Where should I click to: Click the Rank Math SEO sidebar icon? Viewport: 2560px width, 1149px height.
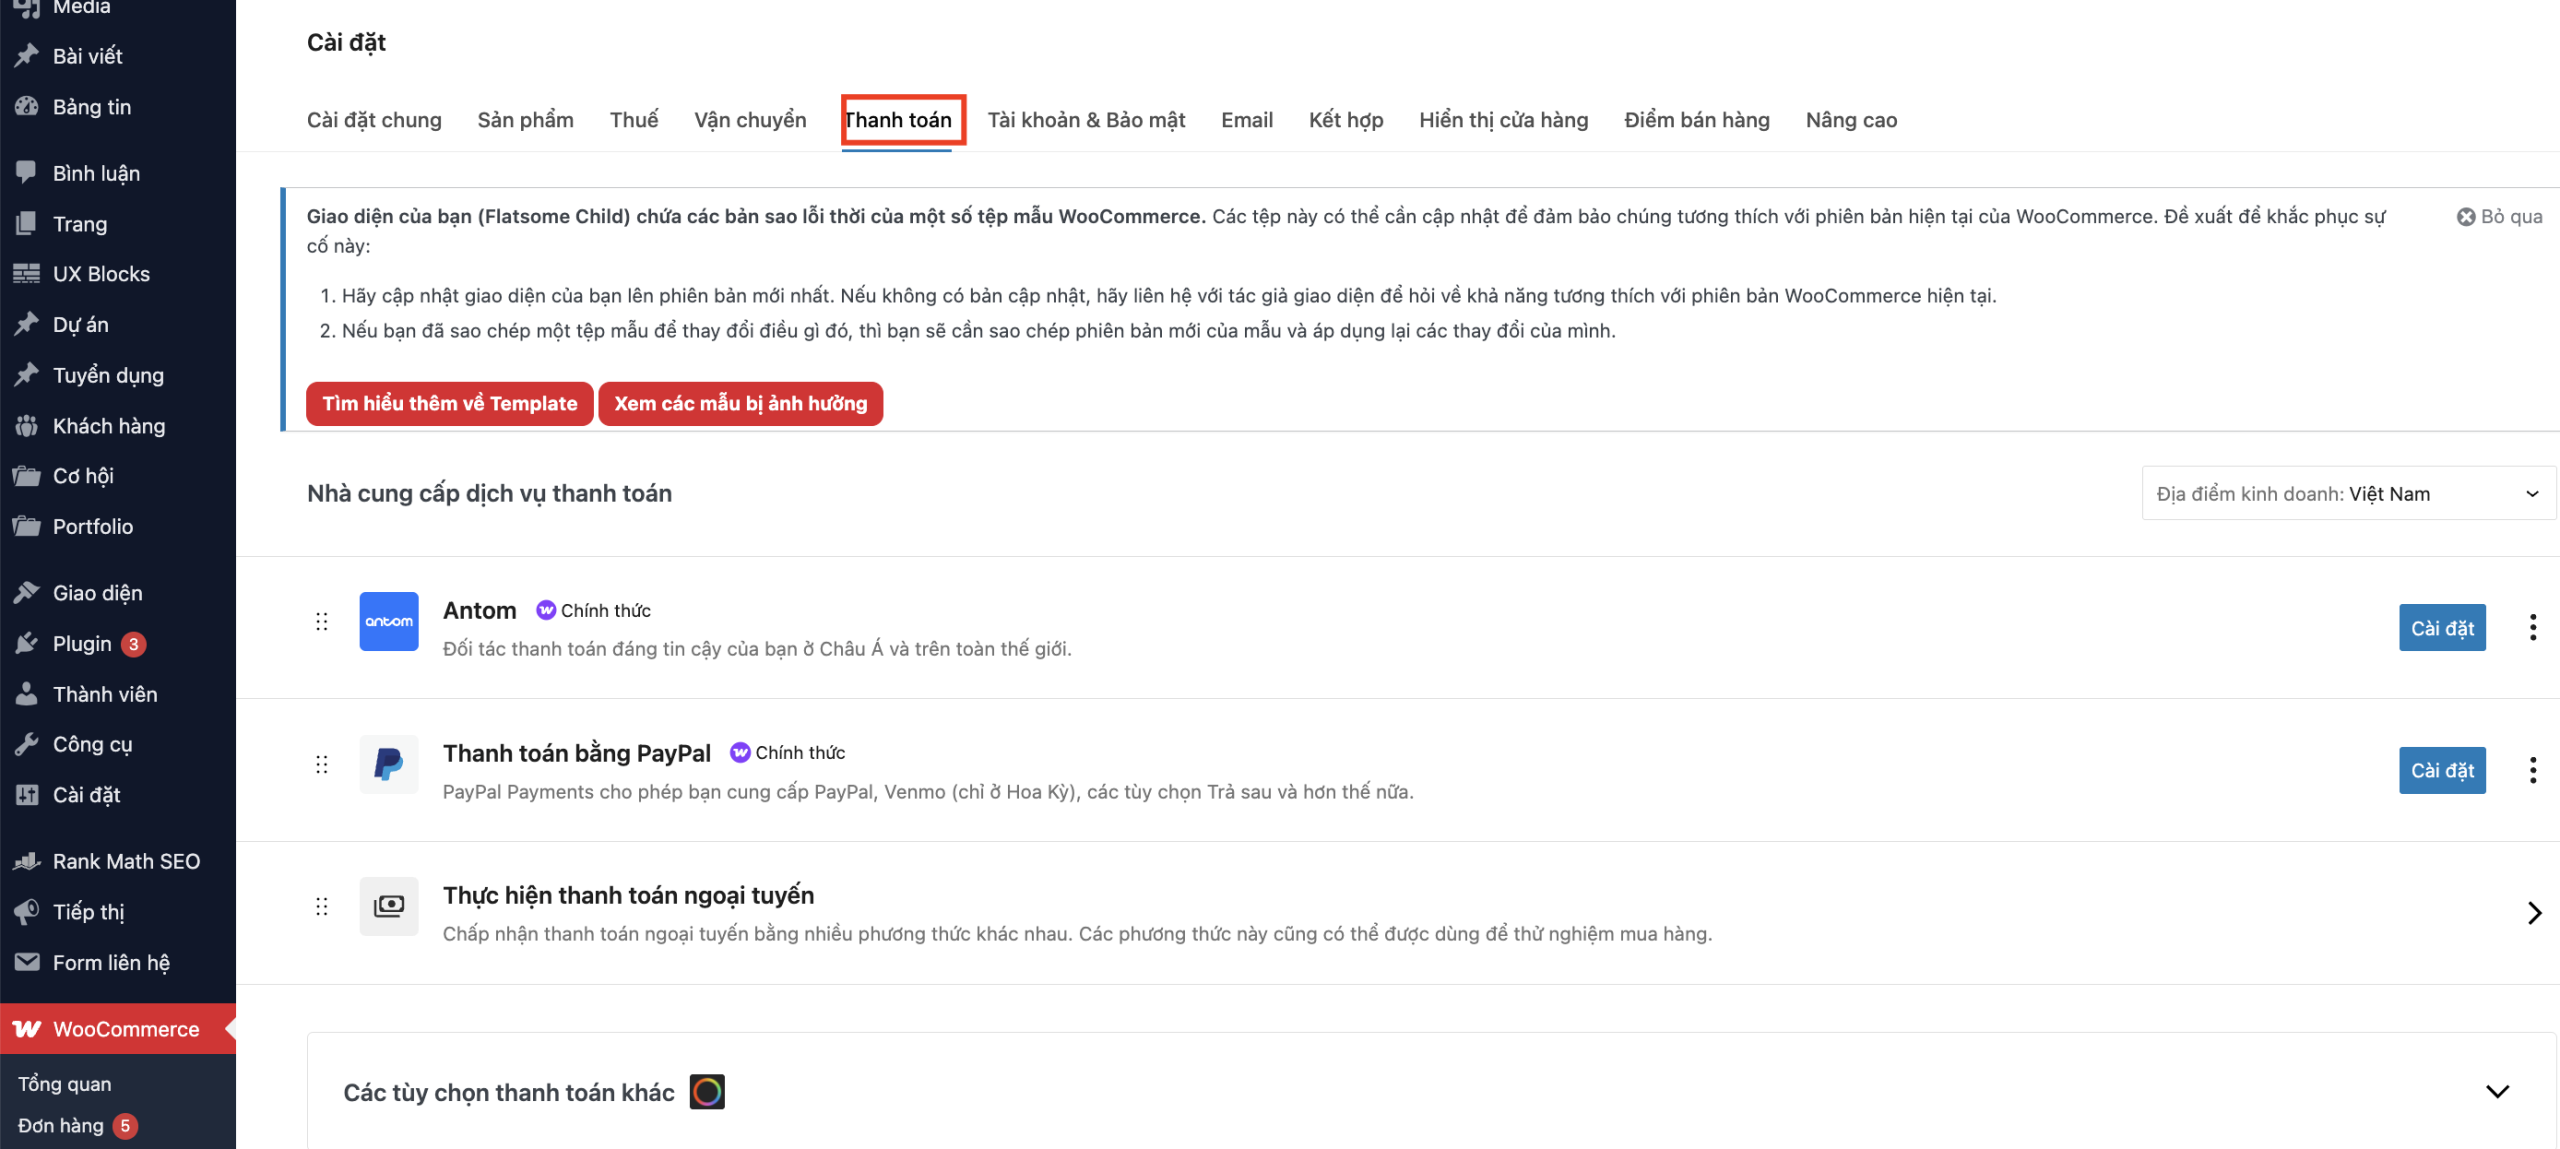pos(27,861)
